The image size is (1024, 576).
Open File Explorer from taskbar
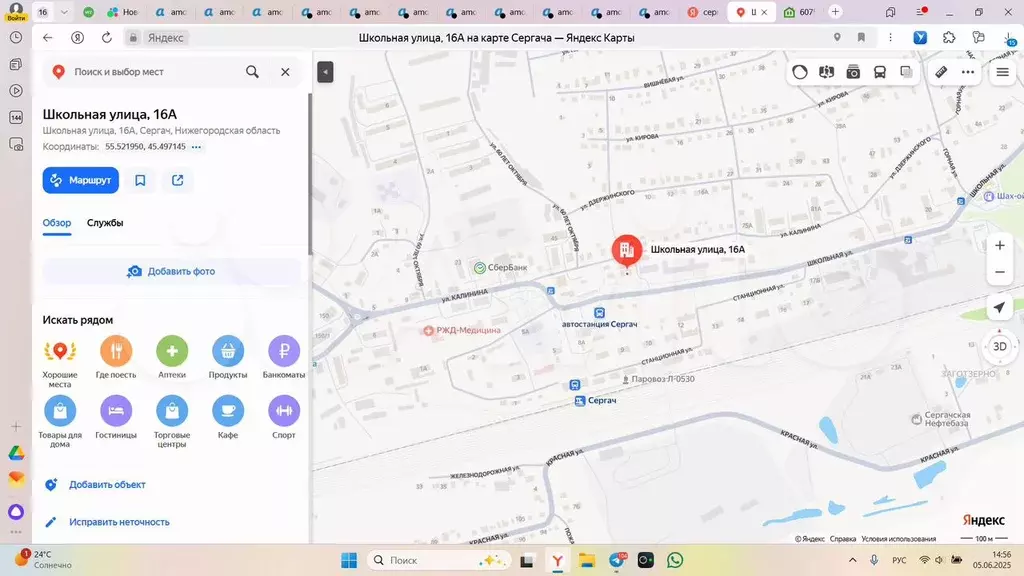pyautogui.click(x=586, y=560)
